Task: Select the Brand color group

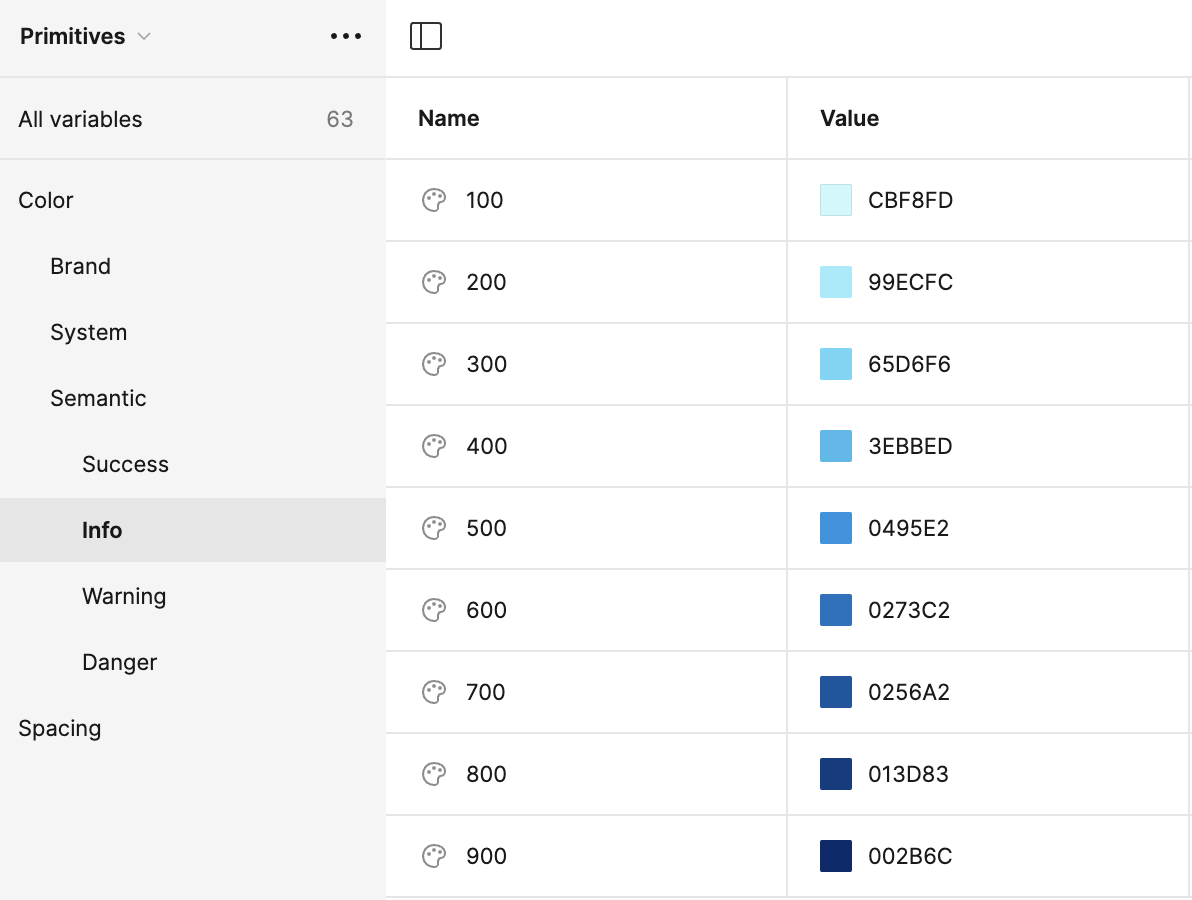Action: click(x=80, y=266)
